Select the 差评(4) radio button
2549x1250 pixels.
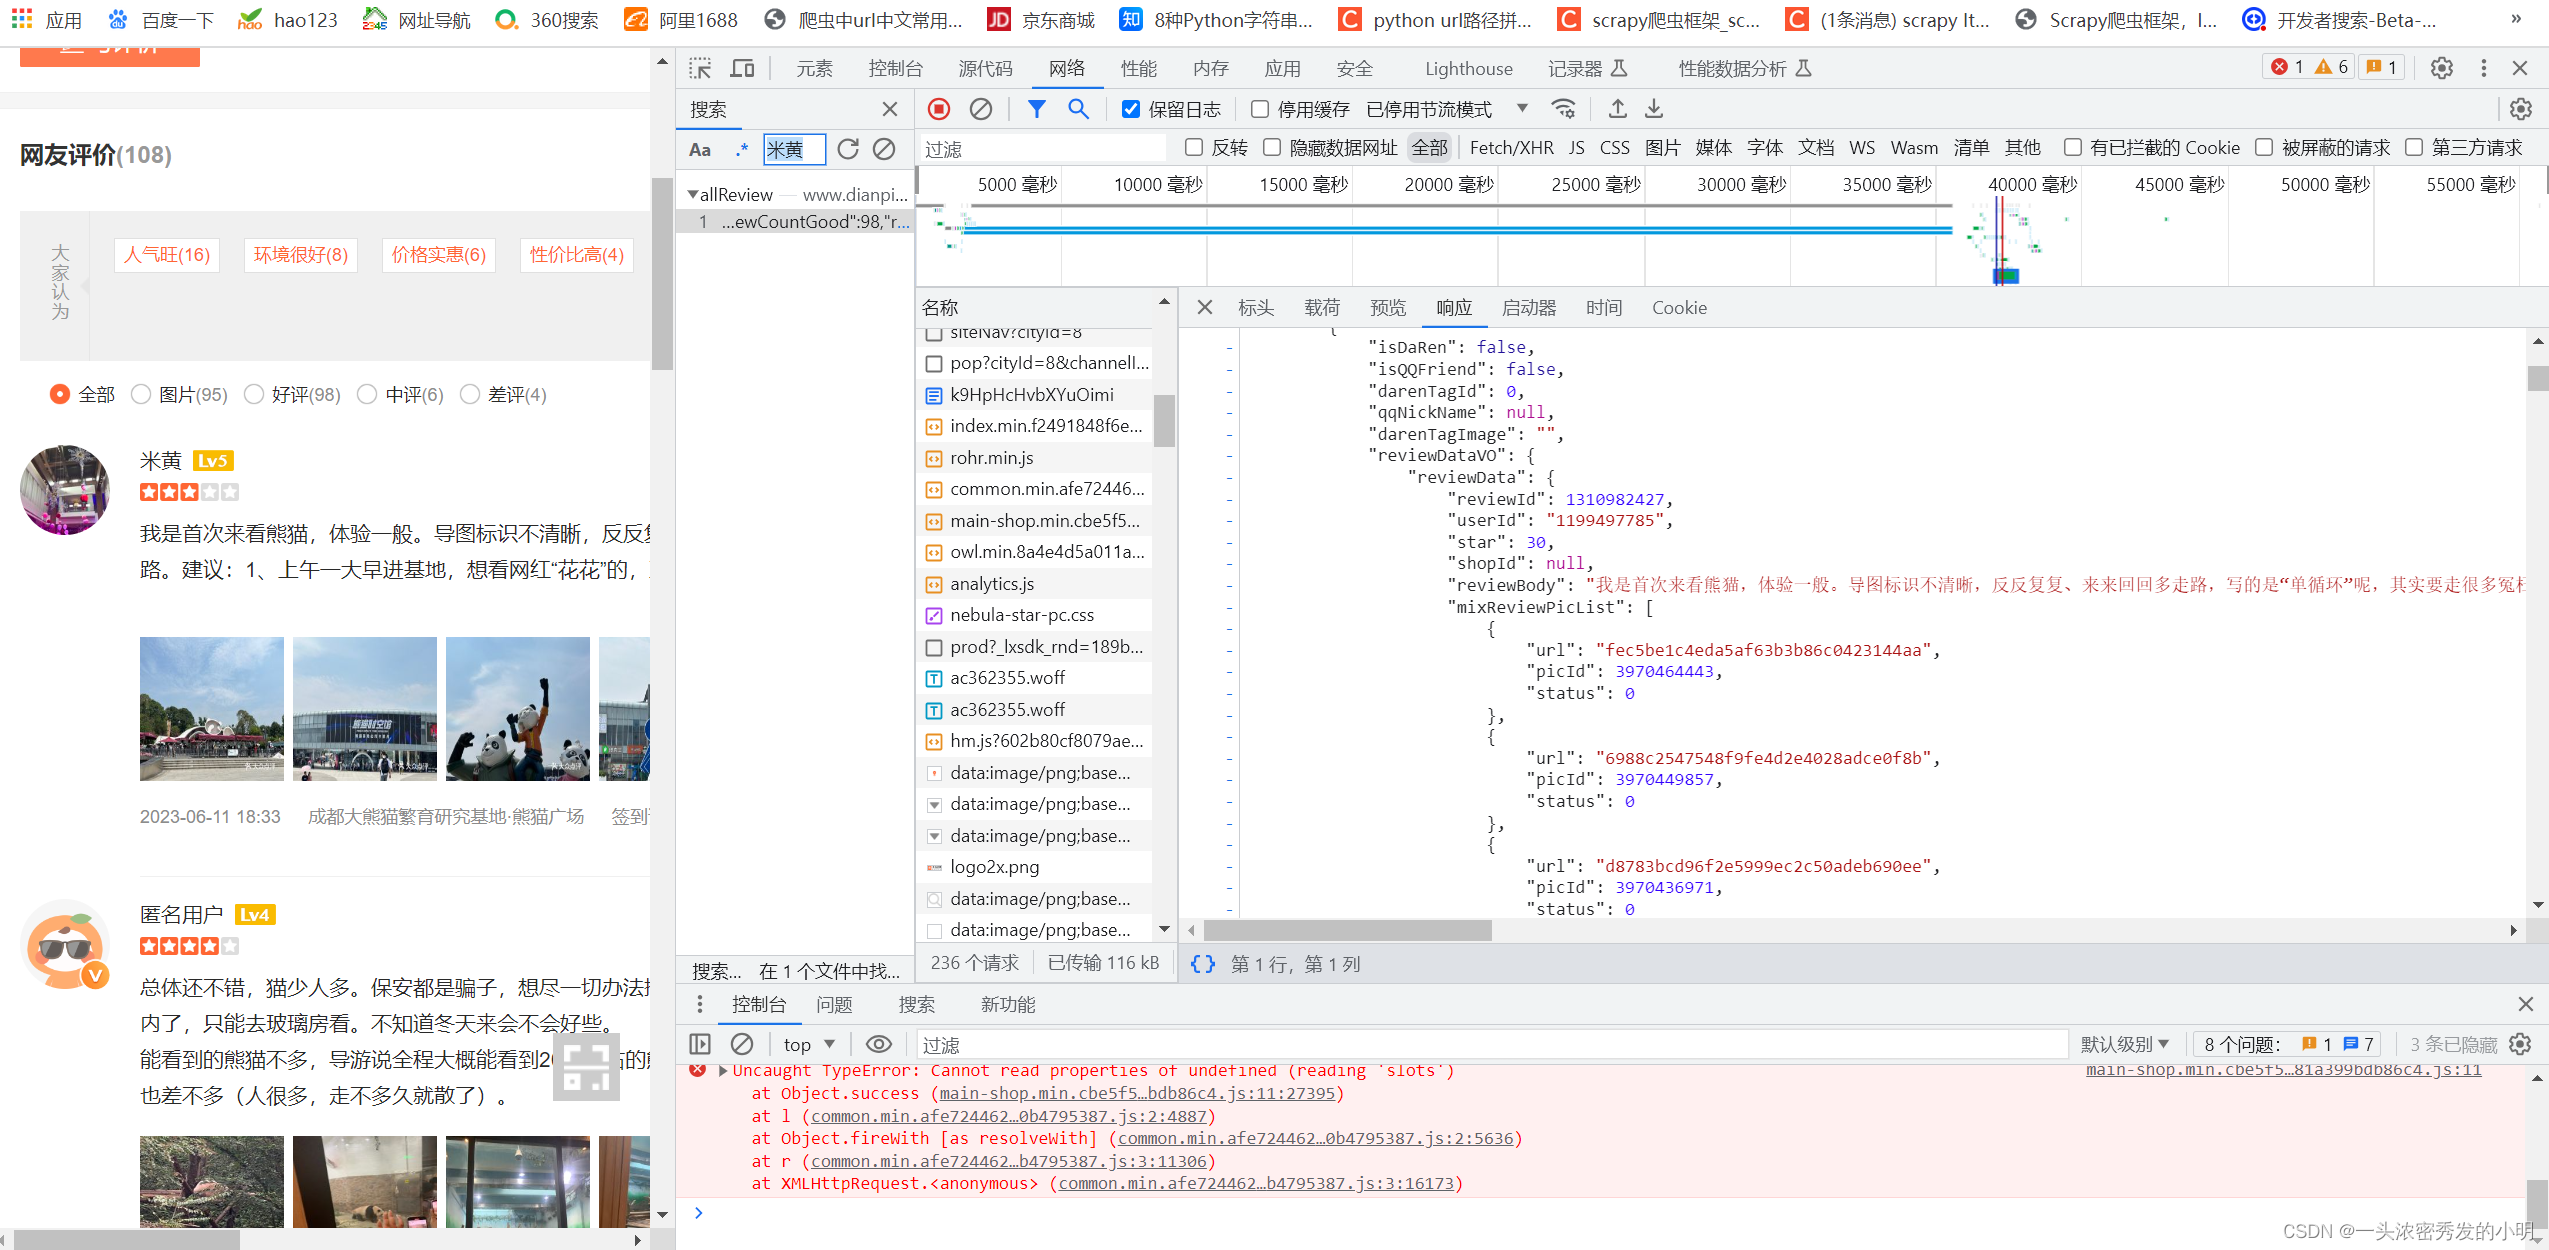point(470,395)
